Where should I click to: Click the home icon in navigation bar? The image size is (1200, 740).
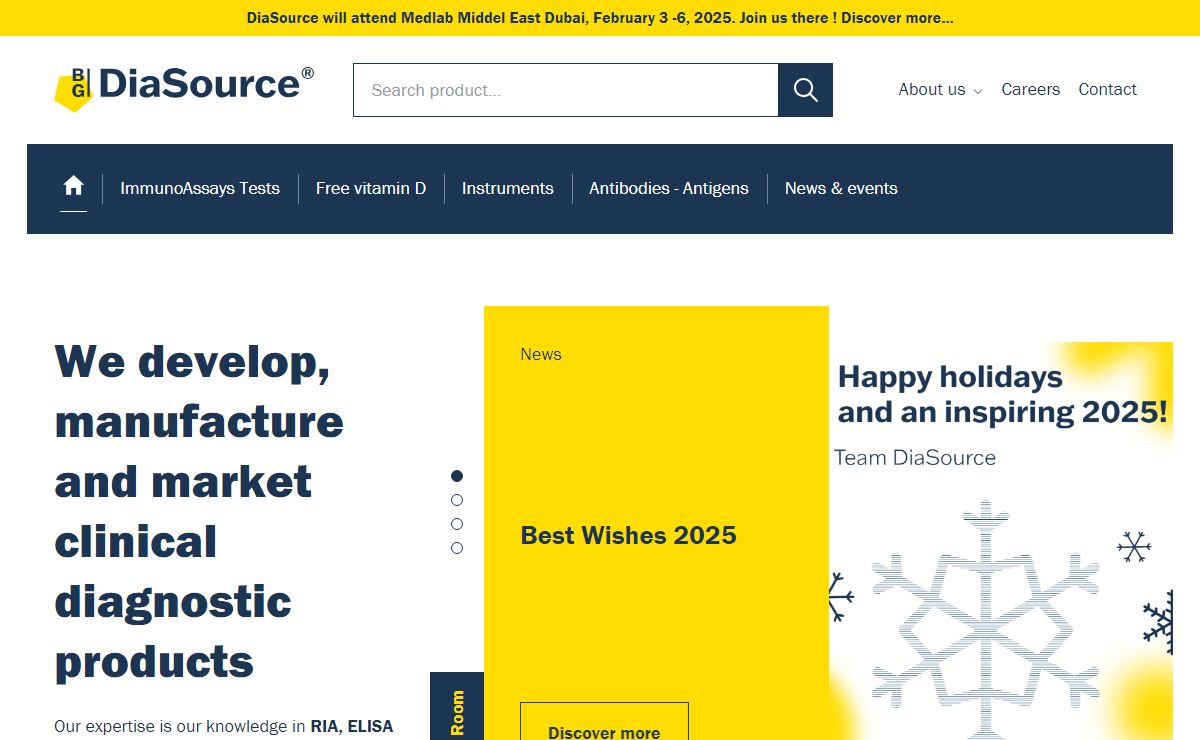point(73,187)
